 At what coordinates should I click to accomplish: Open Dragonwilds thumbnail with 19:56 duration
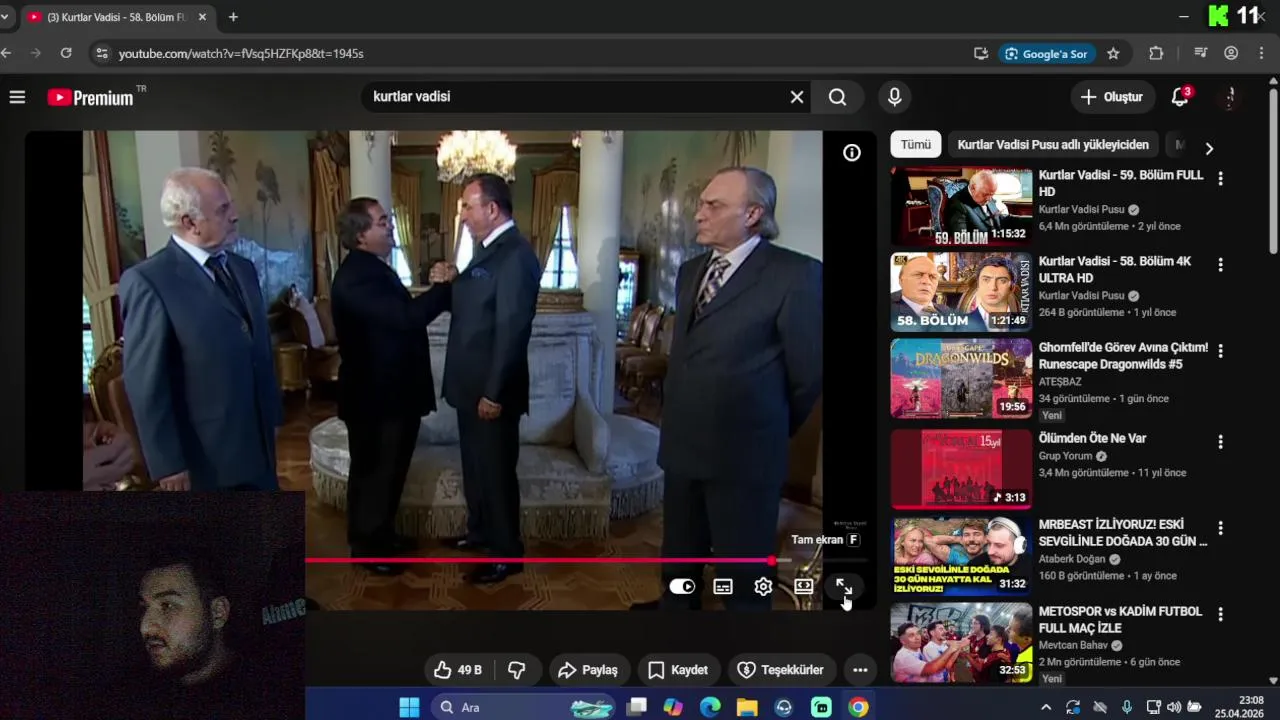click(x=961, y=378)
